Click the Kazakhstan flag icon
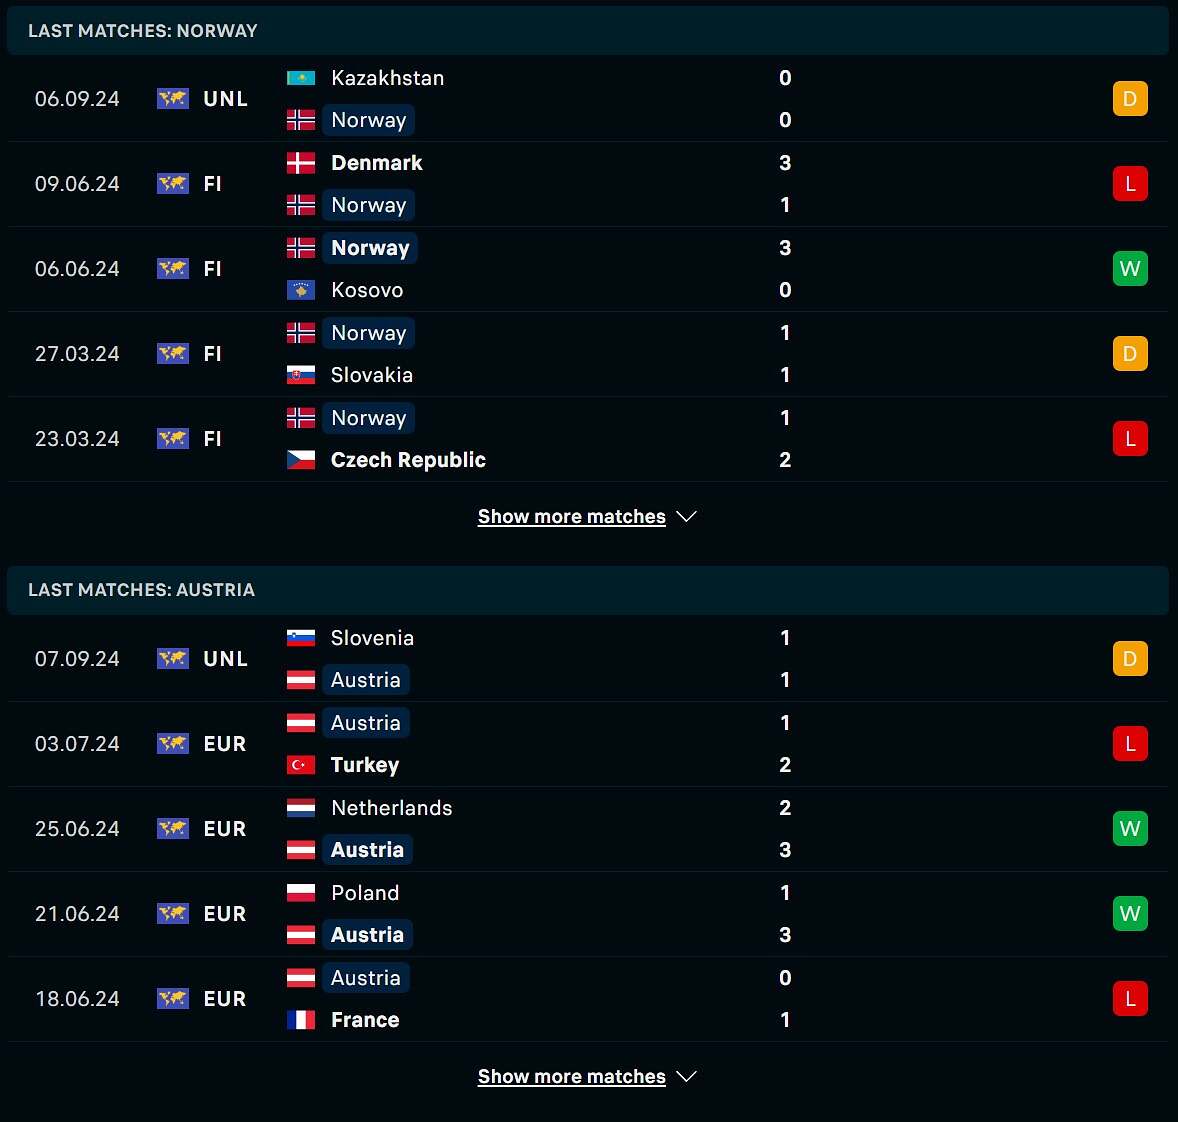Screen dimensions: 1178x1122 (x=301, y=78)
